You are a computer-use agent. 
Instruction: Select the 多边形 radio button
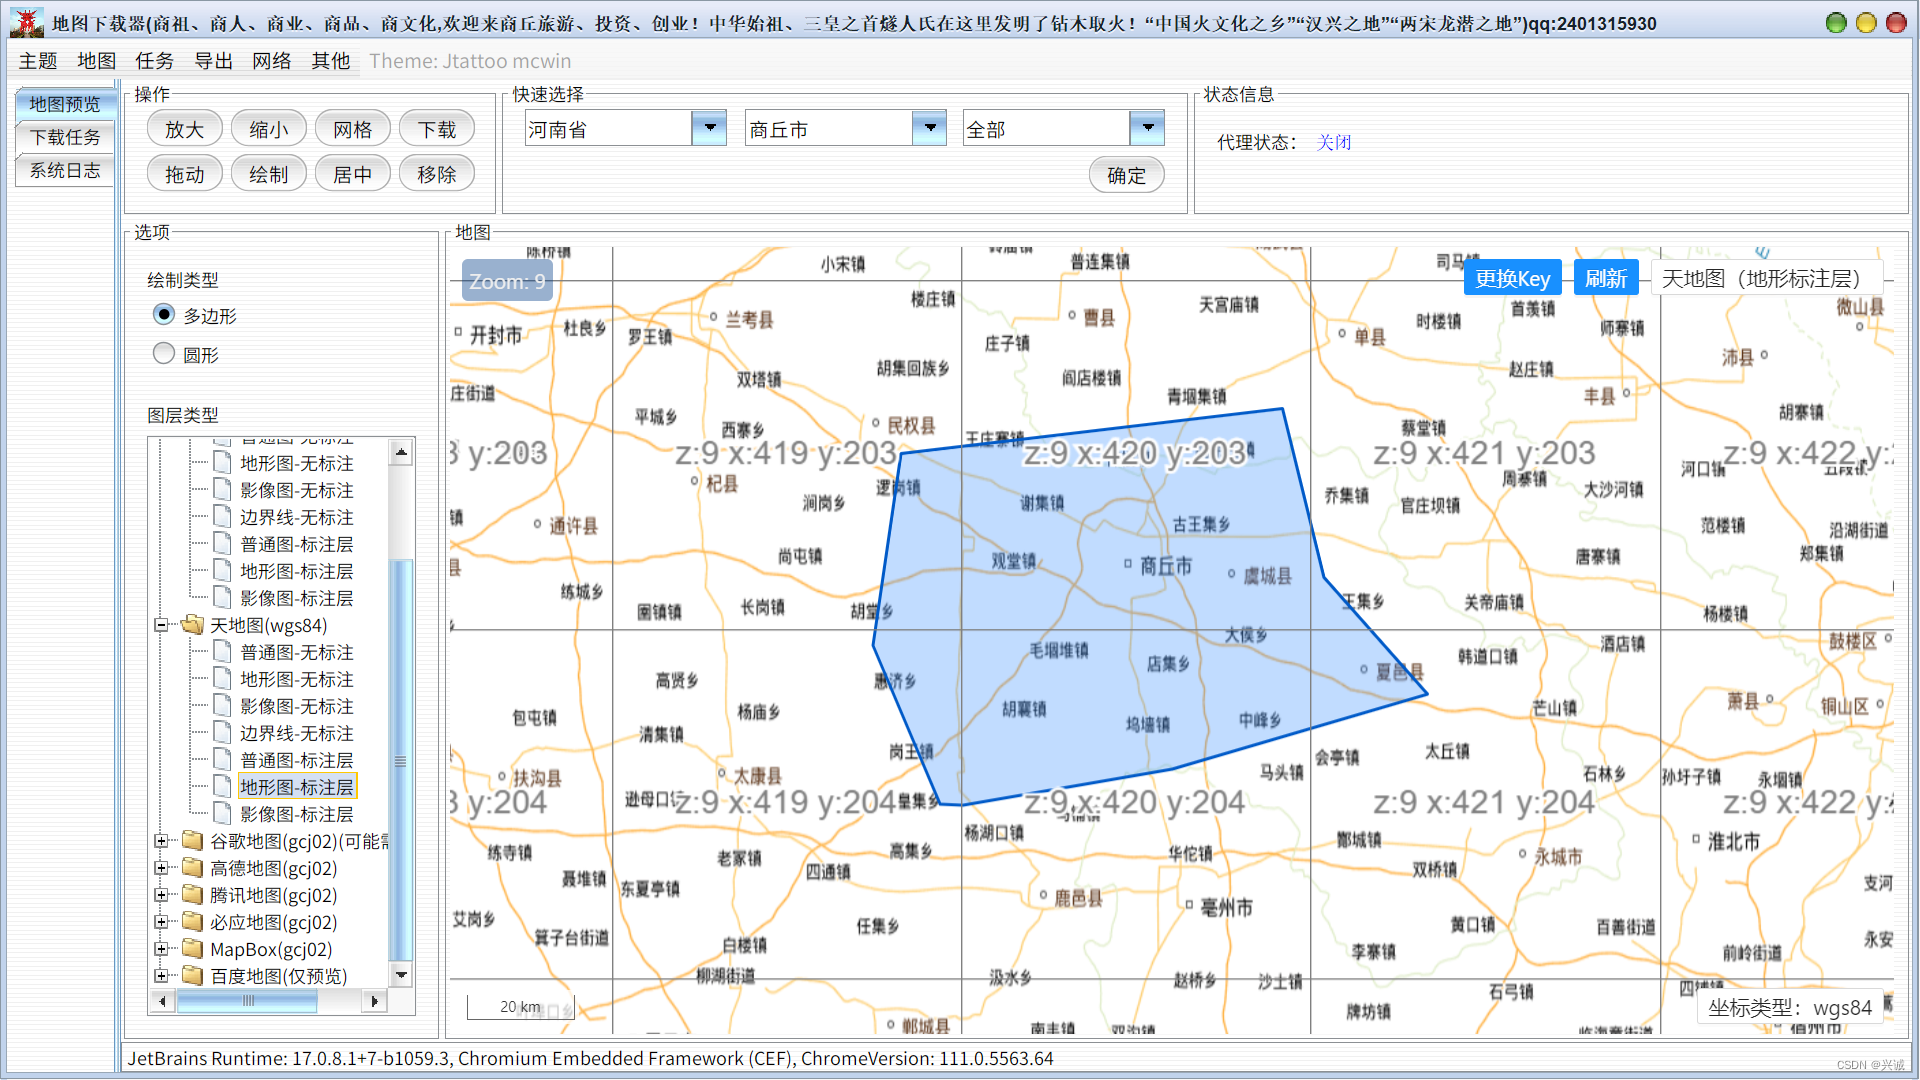(164, 315)
